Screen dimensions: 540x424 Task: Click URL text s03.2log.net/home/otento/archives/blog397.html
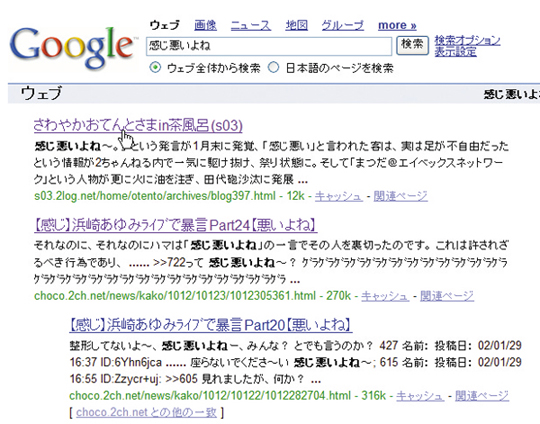(155, 196)
